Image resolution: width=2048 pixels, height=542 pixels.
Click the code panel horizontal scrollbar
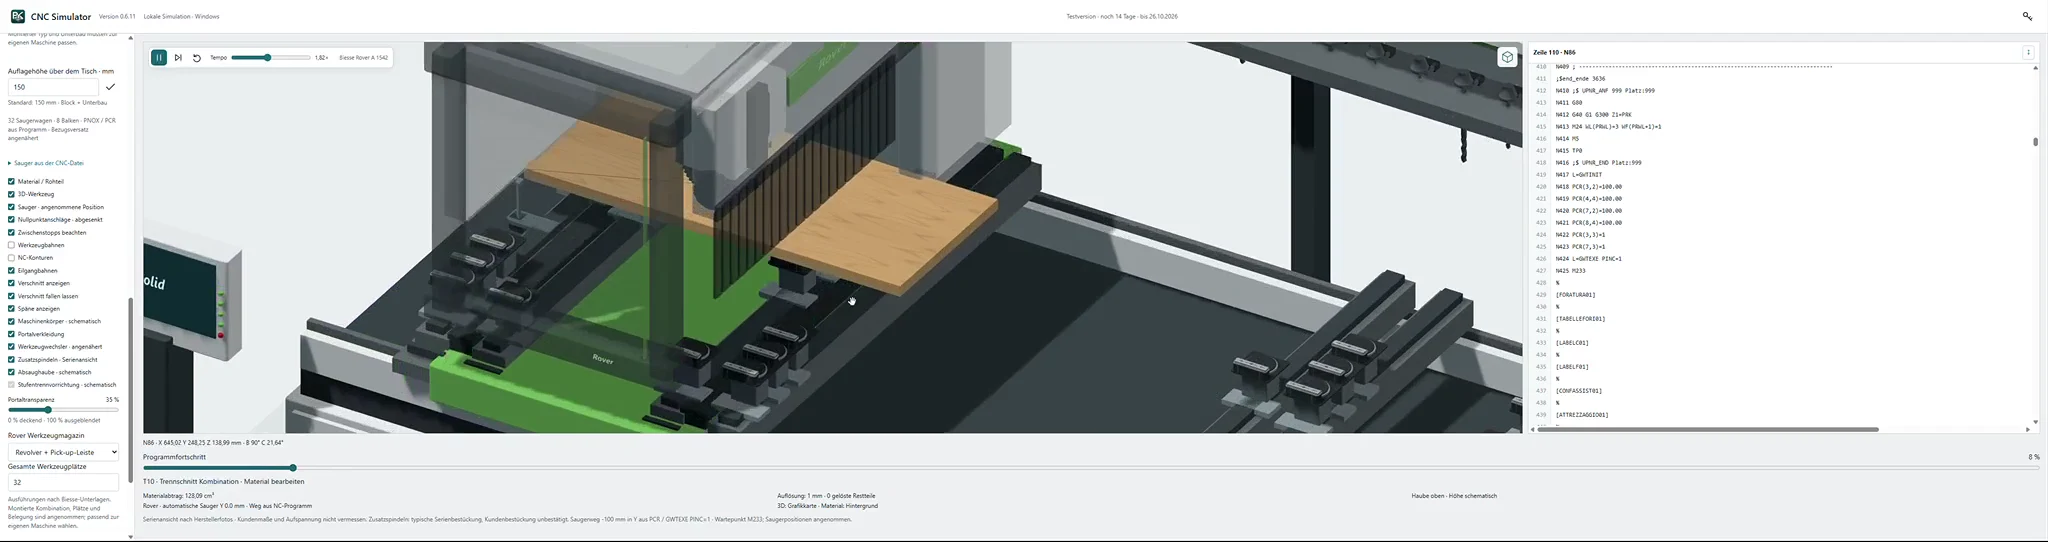point(1707,429)
